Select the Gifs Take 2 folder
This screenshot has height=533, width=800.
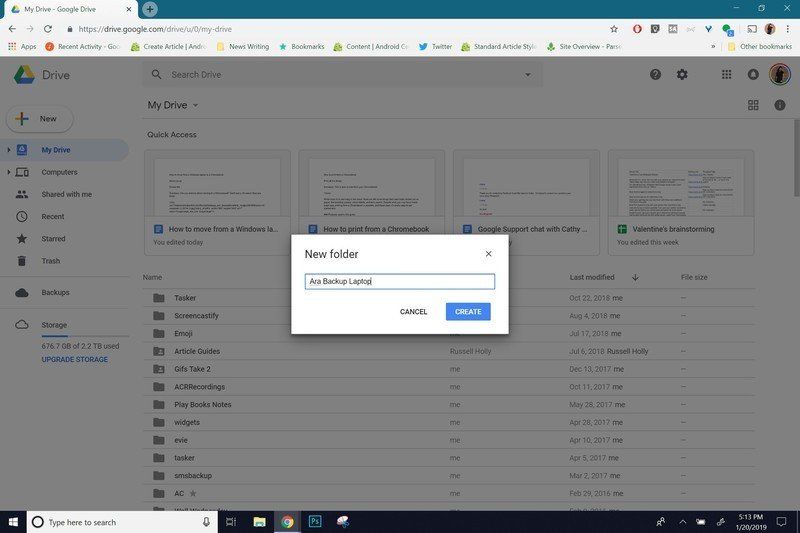click(x=449, y=369)
